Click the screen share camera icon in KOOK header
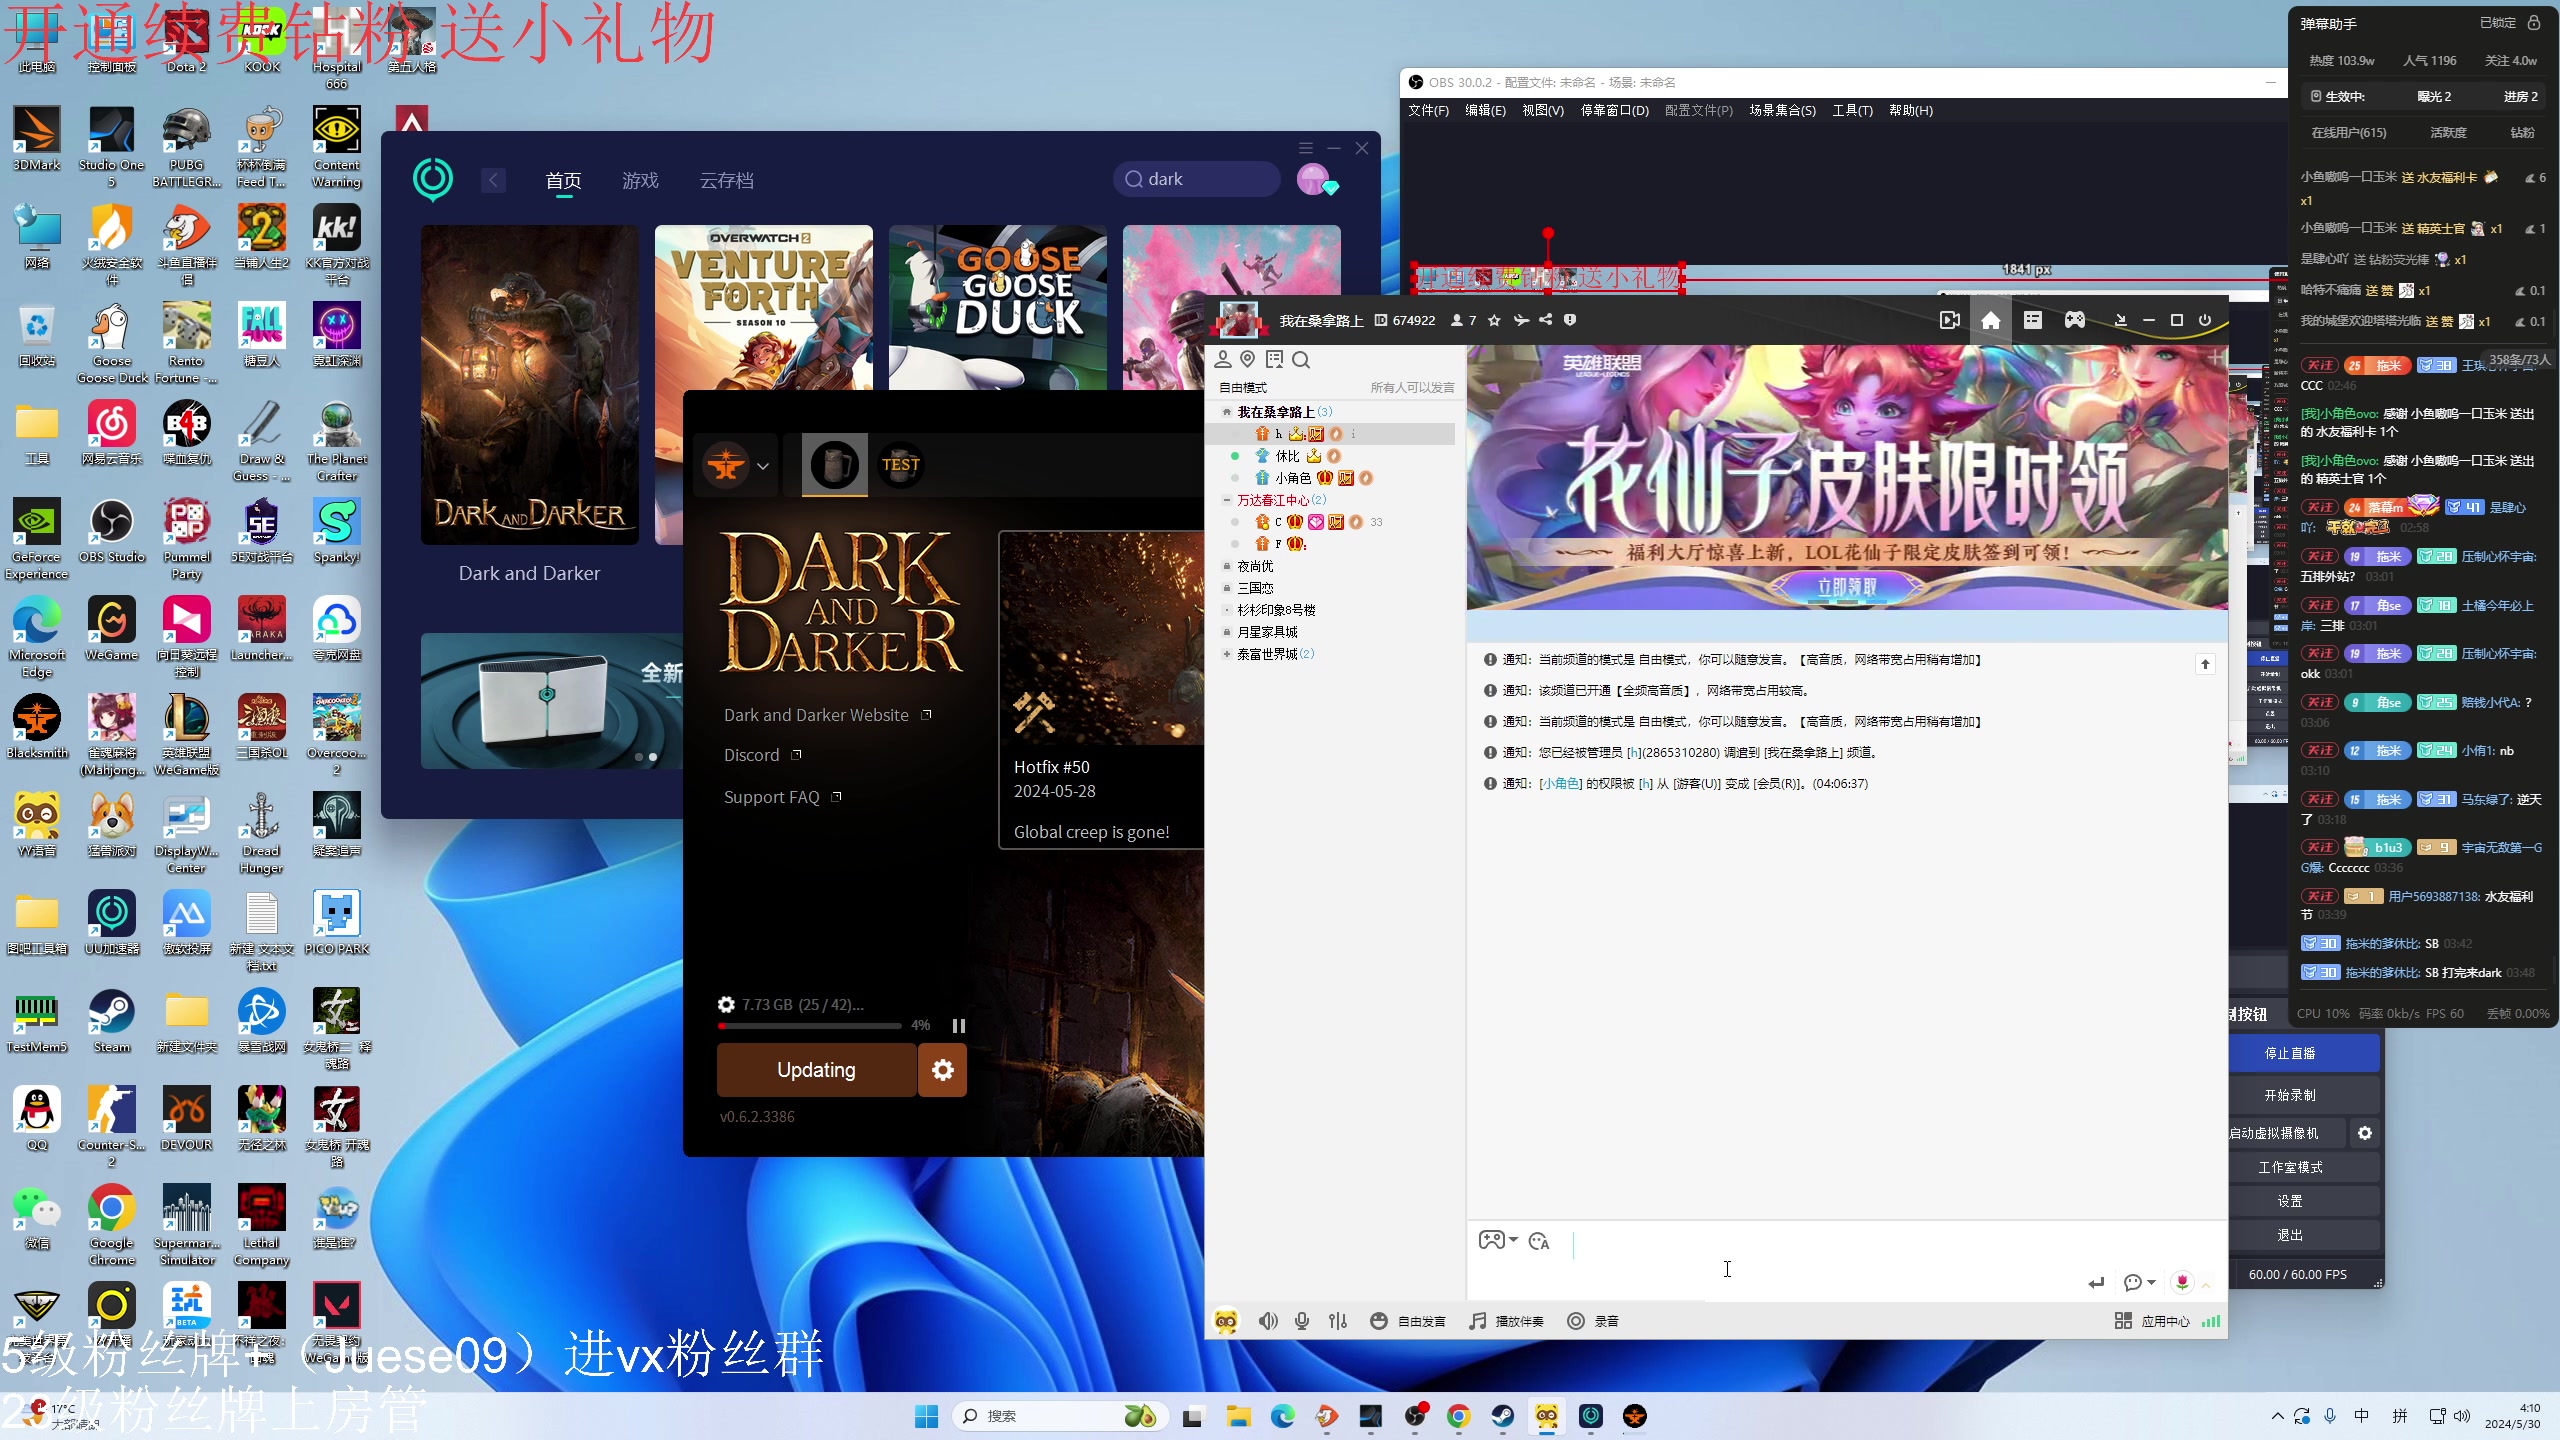 1949,319
